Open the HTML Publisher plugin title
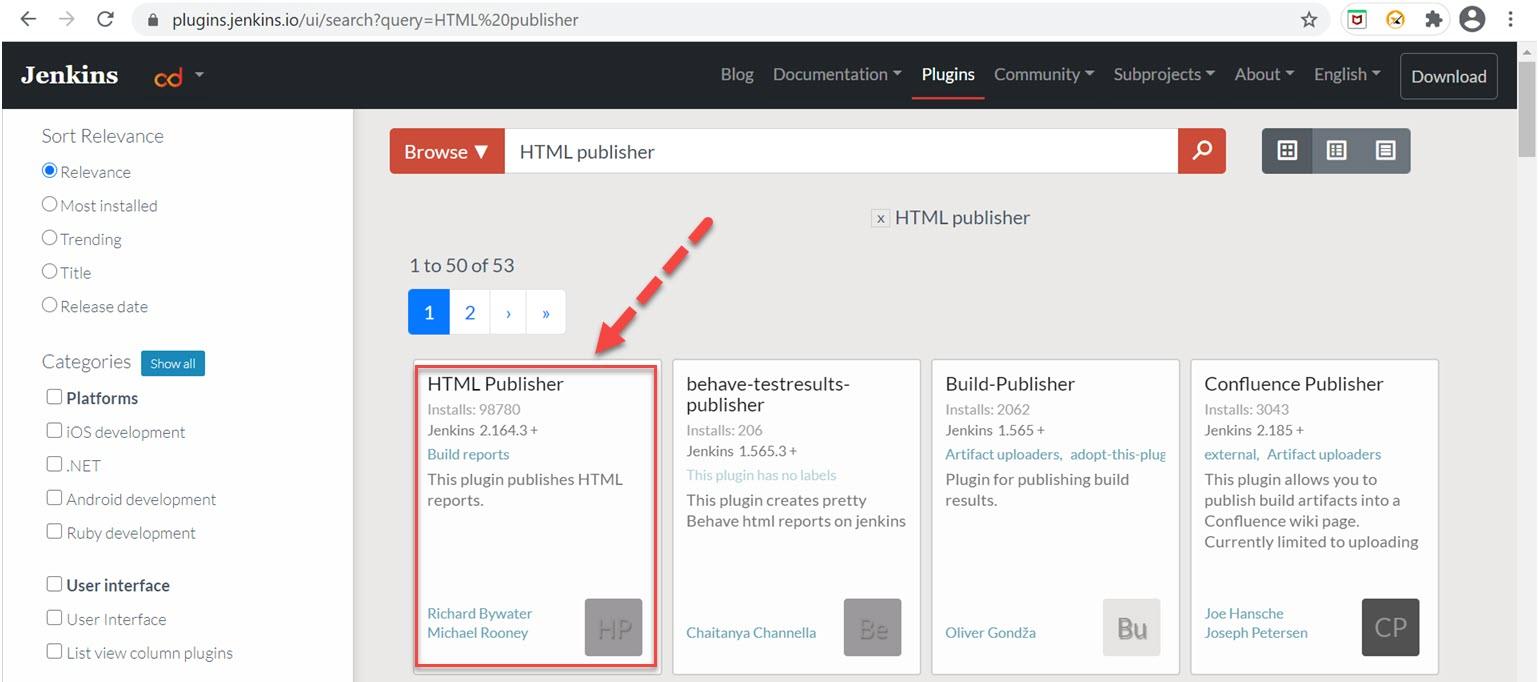The width and height of the screenshot is (1538, 682). pyautogui.click(x=495, y=384)
